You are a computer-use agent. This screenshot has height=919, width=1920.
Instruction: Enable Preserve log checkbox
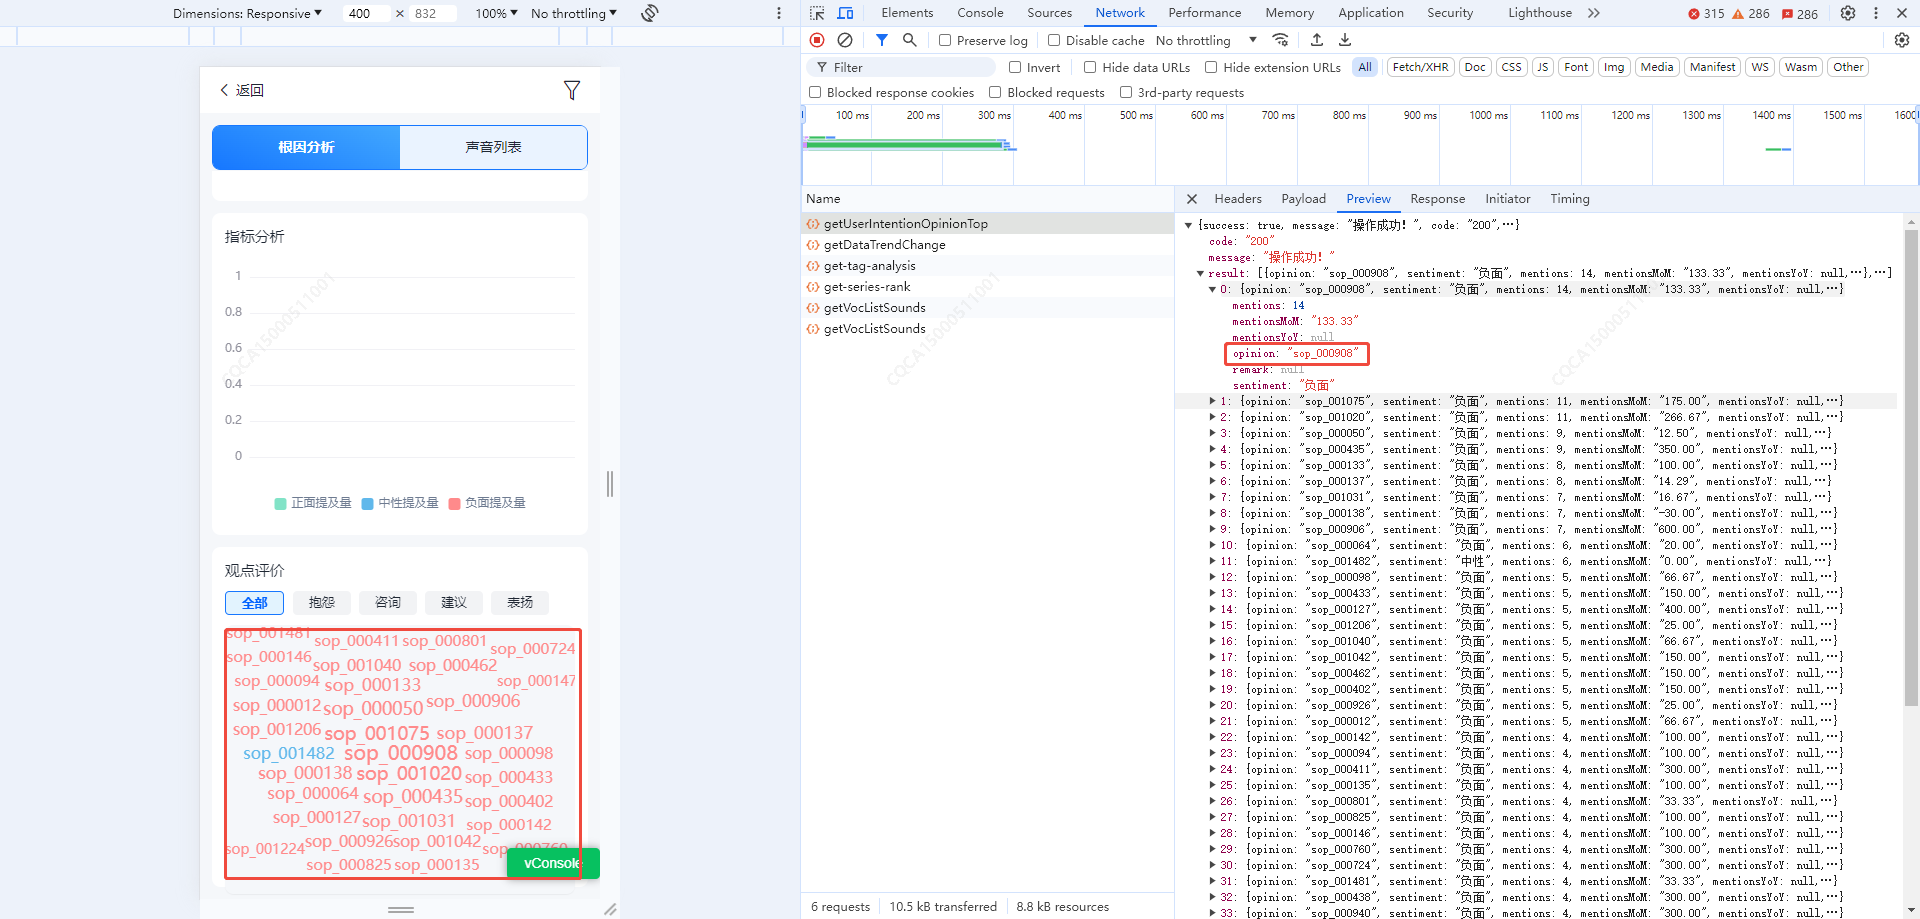945,40
